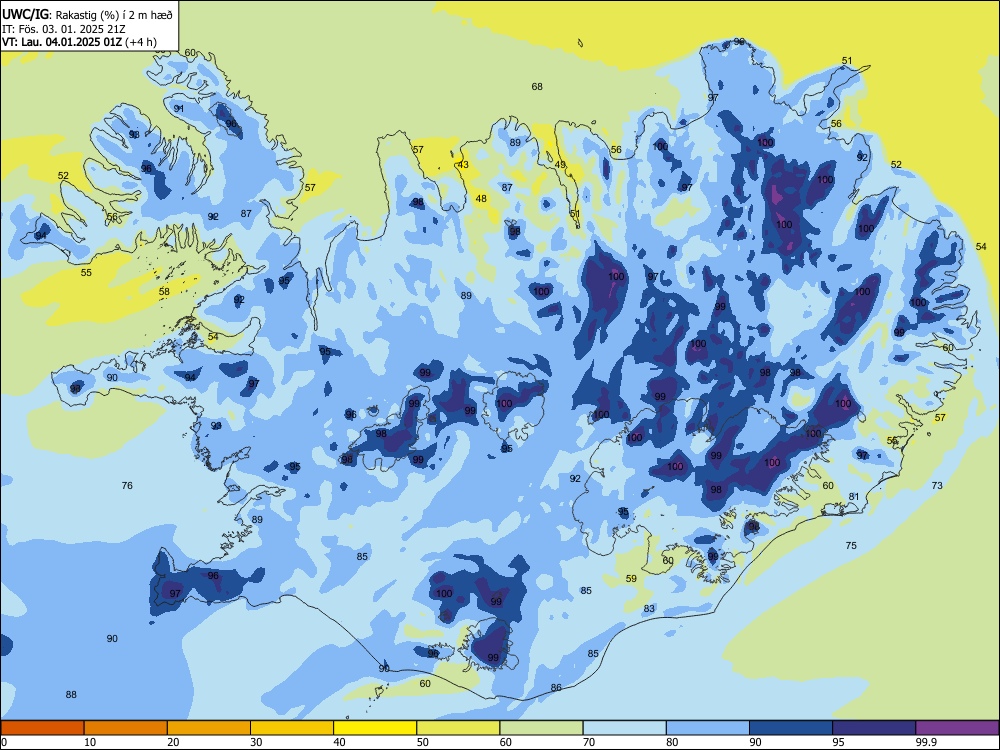Select the purple legend segment above 99.9

click(x=957, y=728)
